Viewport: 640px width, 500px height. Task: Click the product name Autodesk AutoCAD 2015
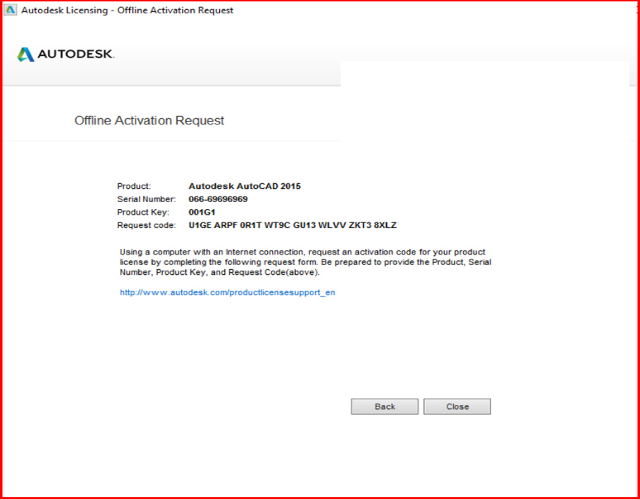click(244, 187)
